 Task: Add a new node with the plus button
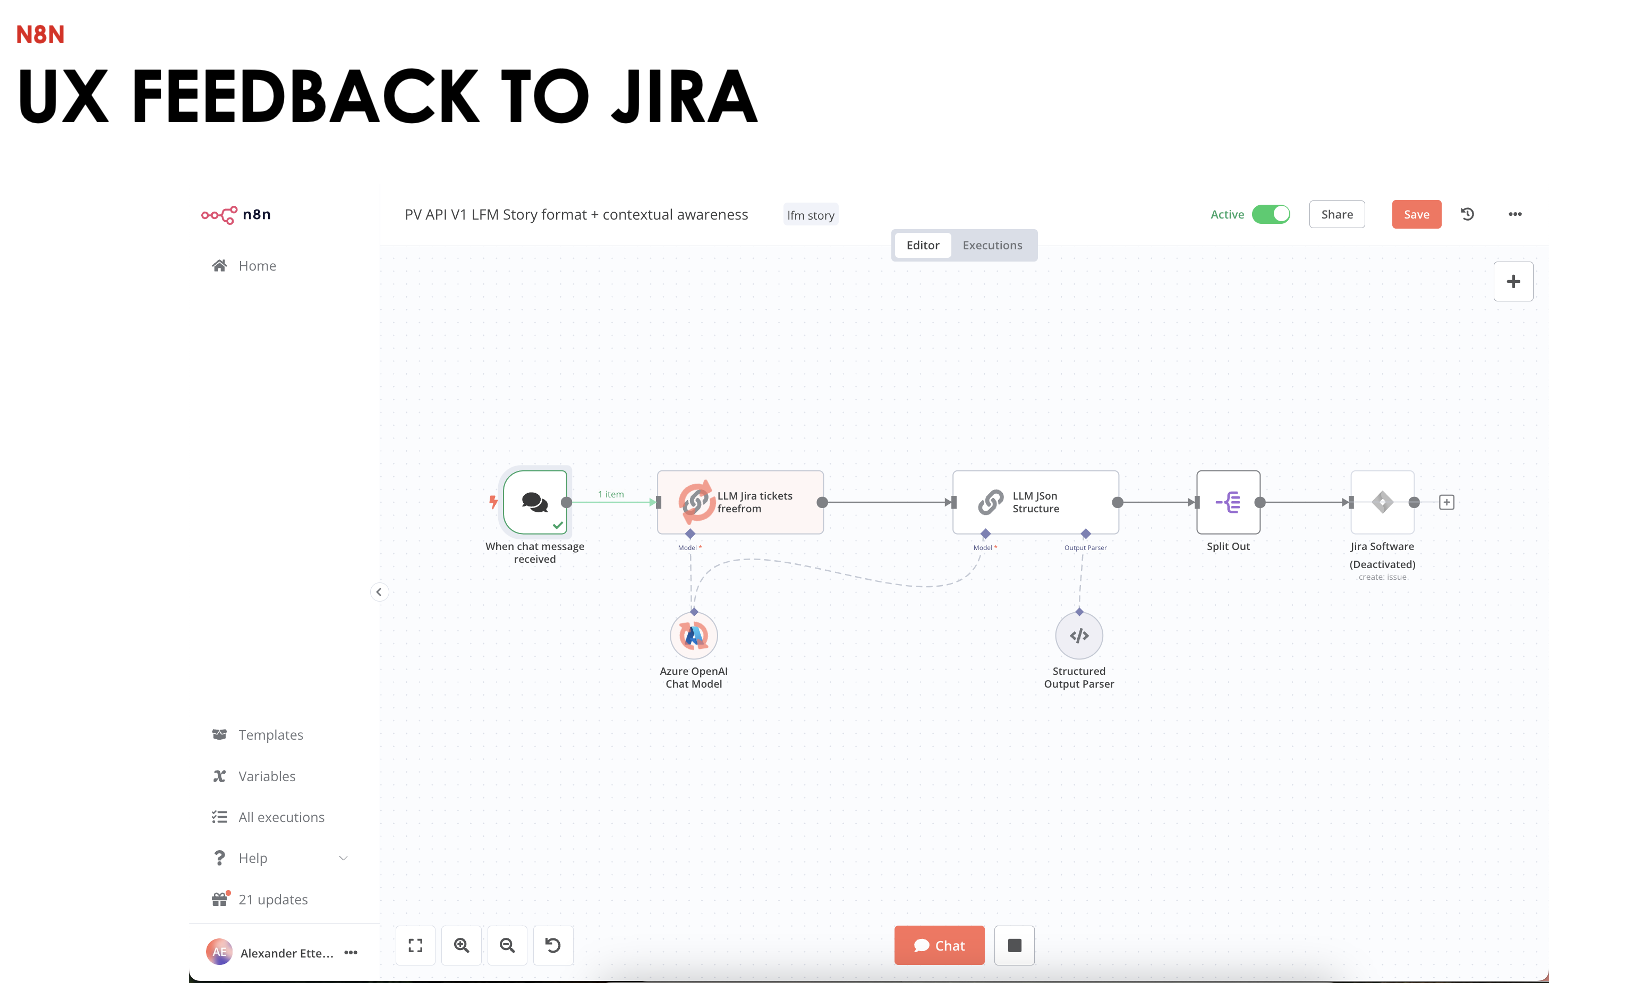pos(1513,281)
